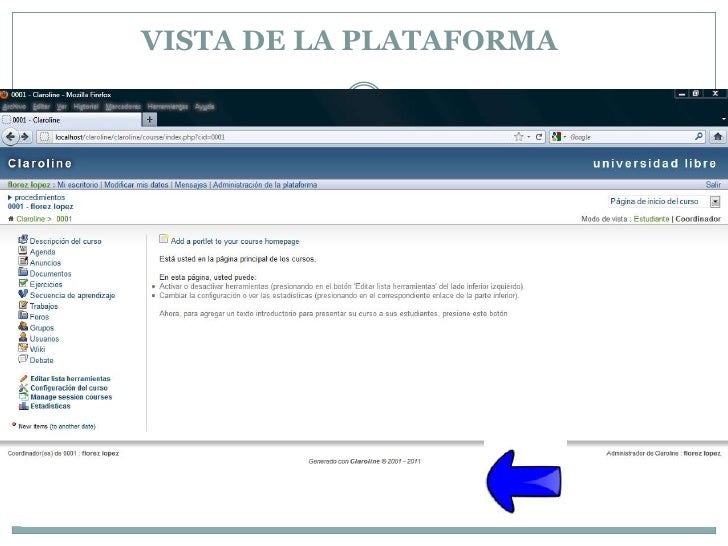Screen dimensions: 728x546
Task: Open the Editar menu
Action: 41,107
